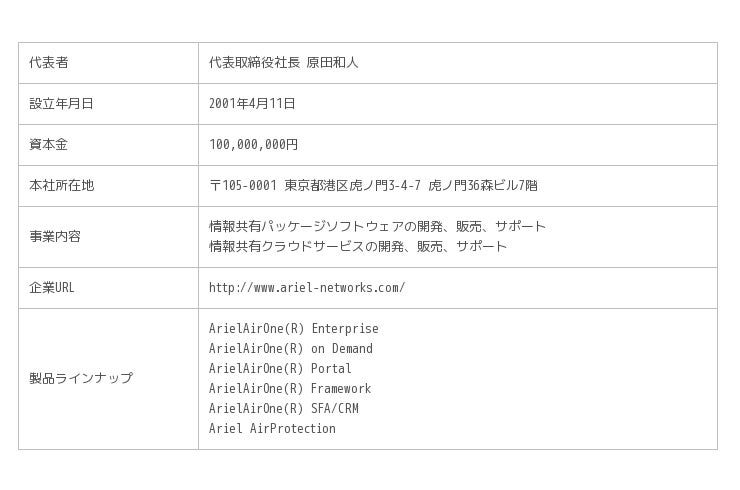Viewport: 740px width, 490px height.
Task: Click the ArielAirOne(R) SFA/CRM product entry
Action: tap(283, 409)
